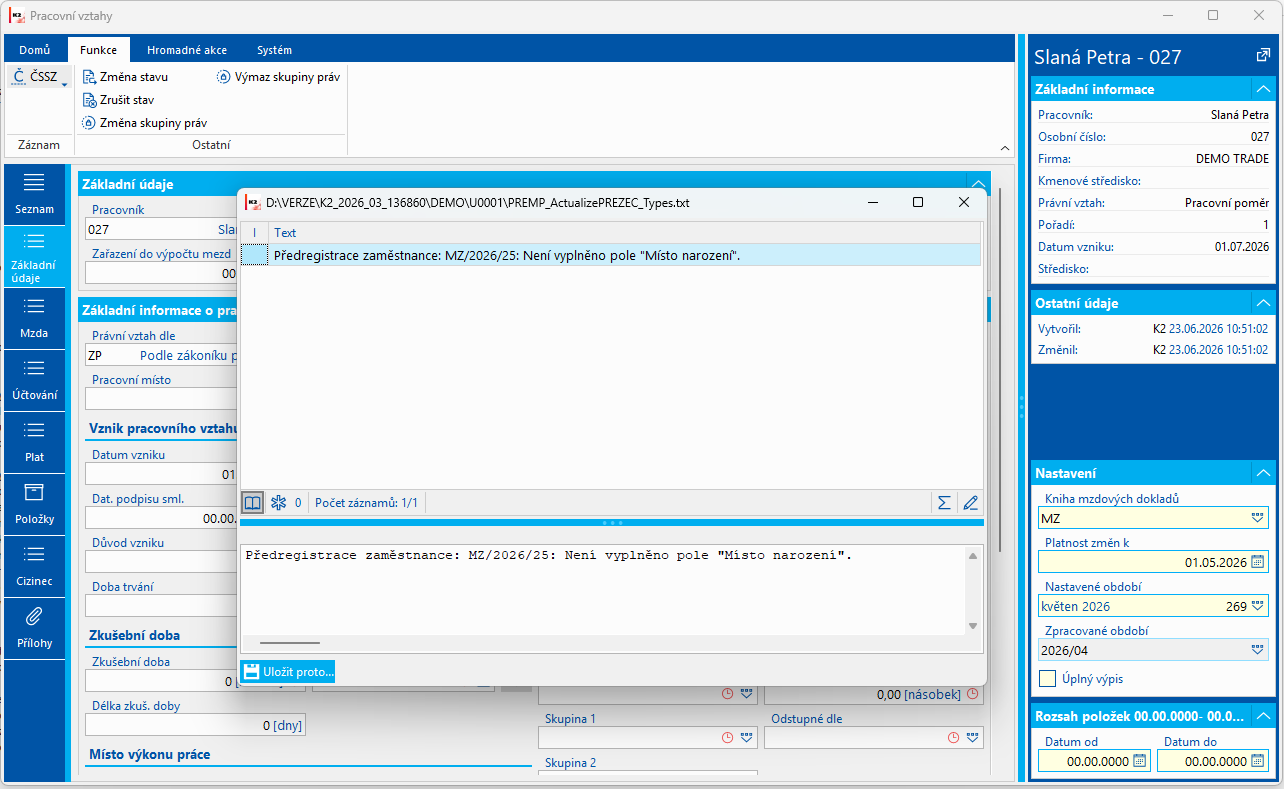Switch to the Funkce ribbon tab

99,50
